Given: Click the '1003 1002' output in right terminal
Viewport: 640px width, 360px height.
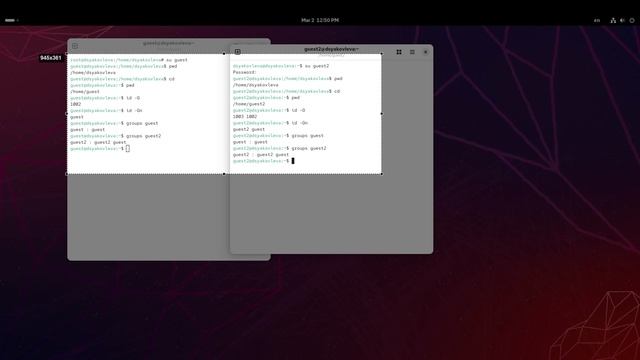Looking at the screenshot, I should (245, 116).
